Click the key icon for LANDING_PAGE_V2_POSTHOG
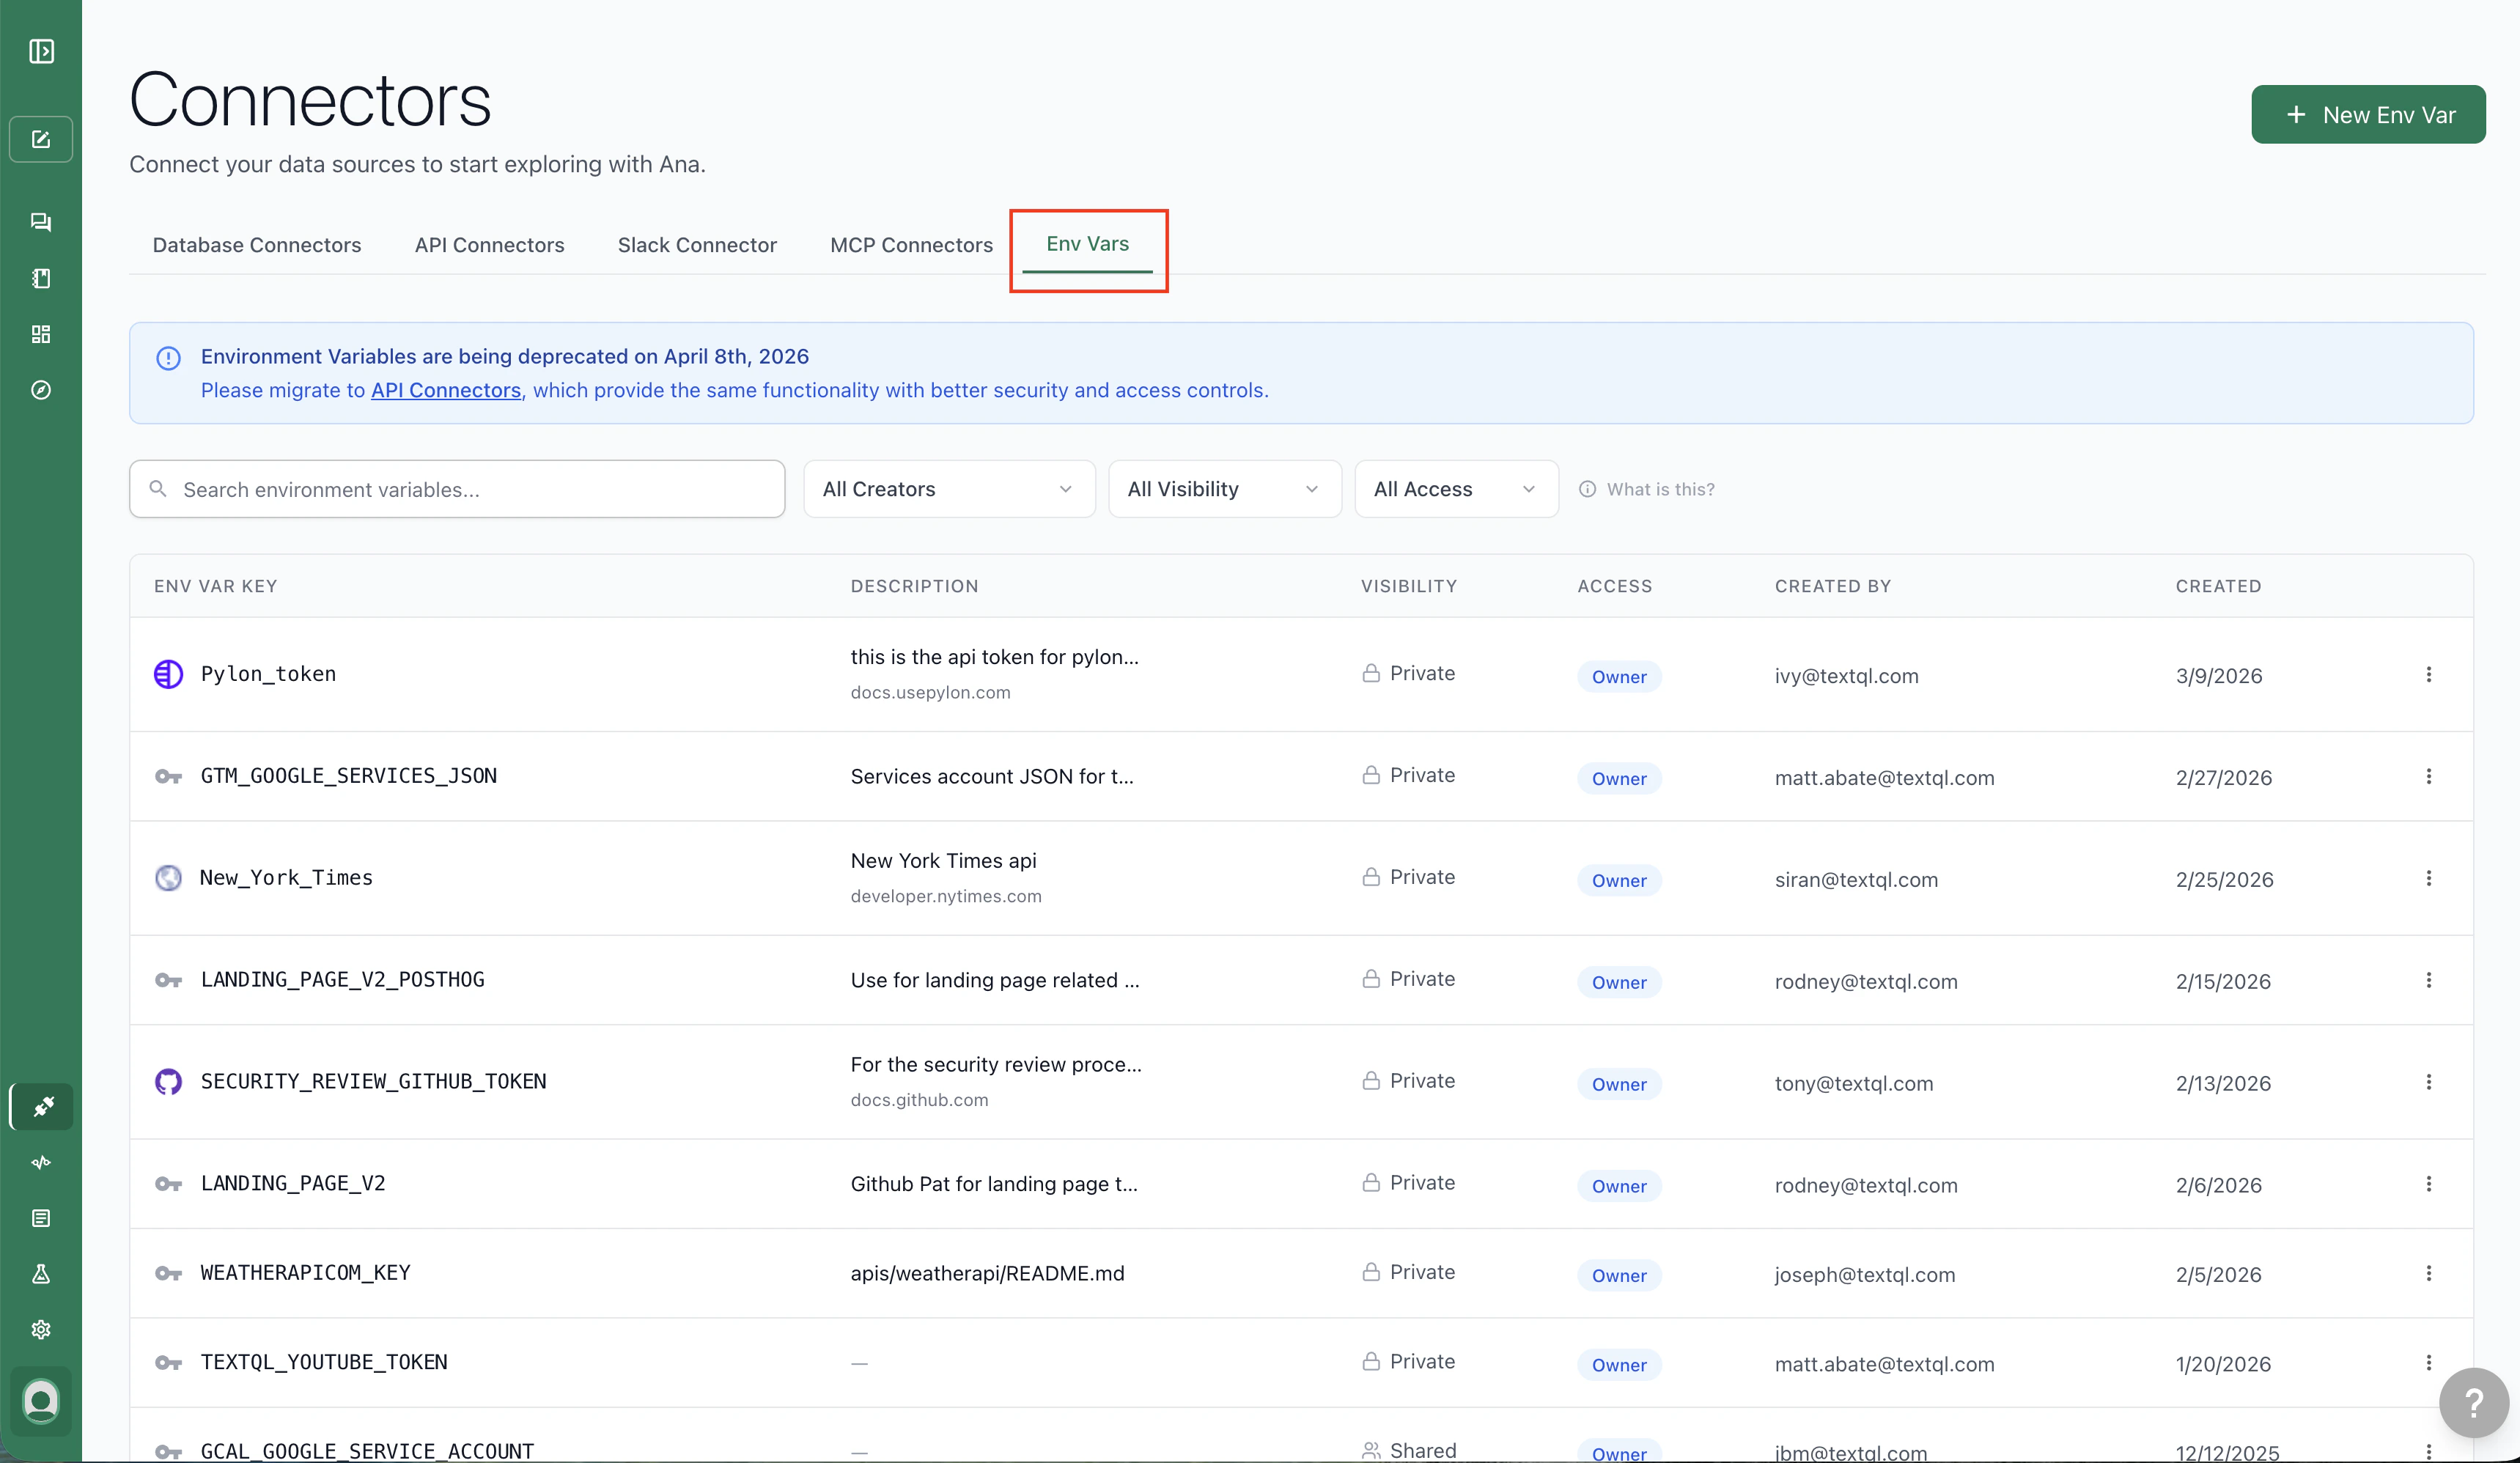Viewport: 2520px width, 1463px height. pyautogui.click(x=168, y=980)
